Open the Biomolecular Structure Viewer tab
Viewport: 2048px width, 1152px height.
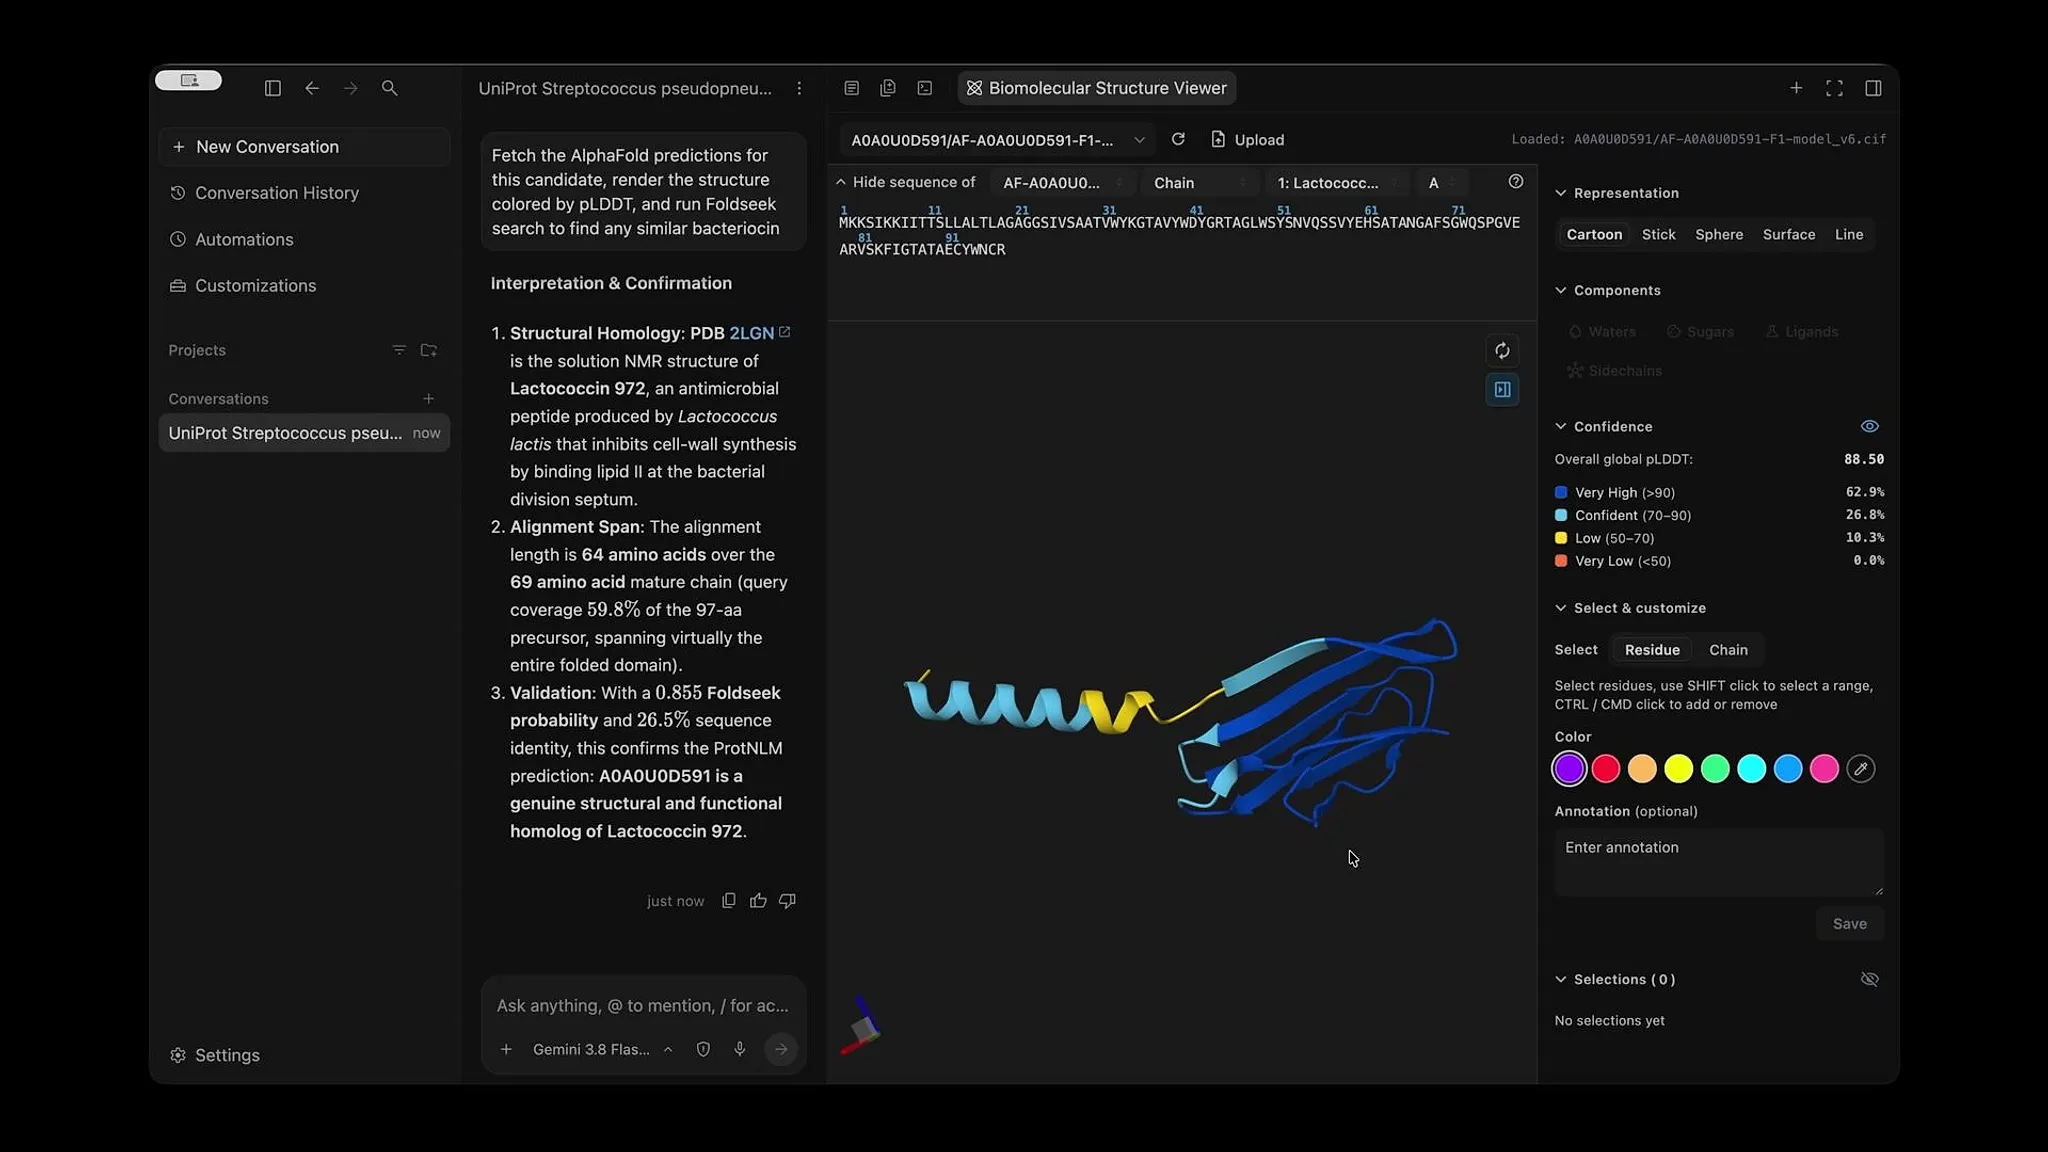coord(1097,88)
